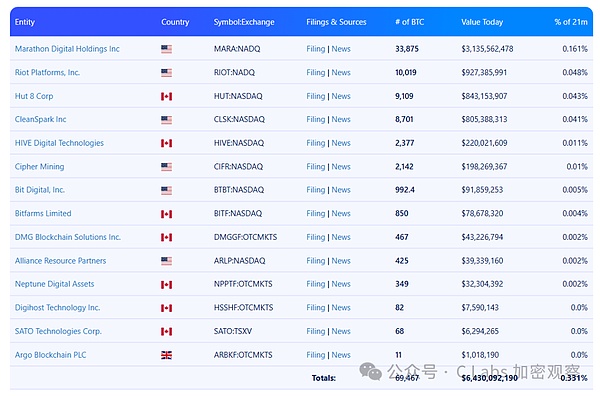Open the Hut 8 Corp entity link
The height and width of the screenshot is (396, 600).
[34, 96]
